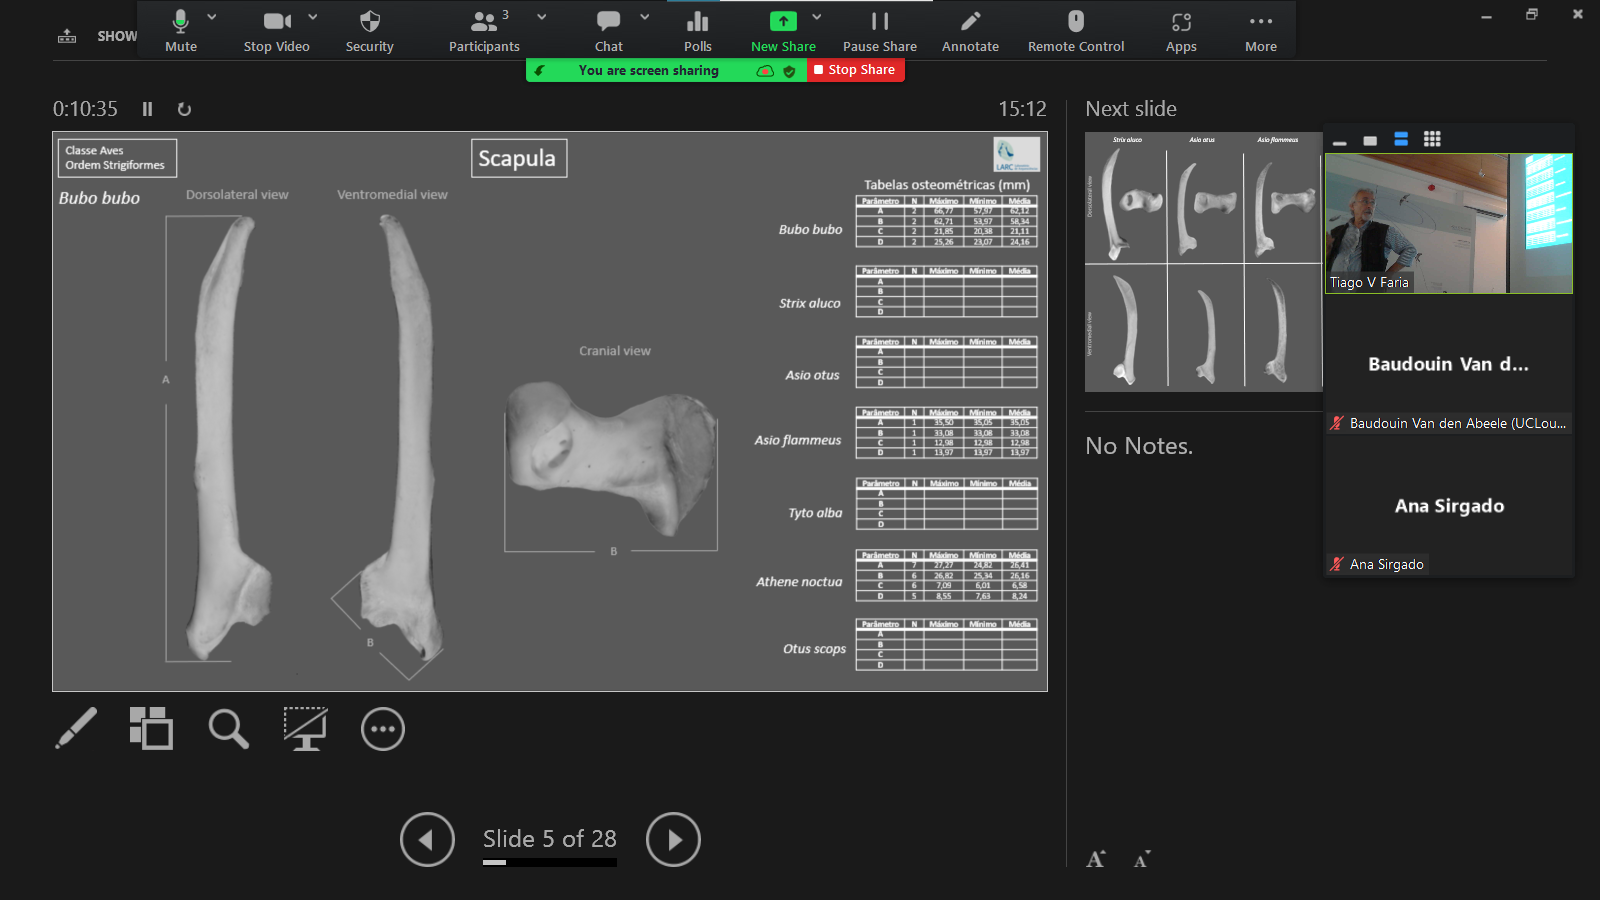1600x900 pixels.
Task: See all slides grid icon
Action: pos(151,729)
